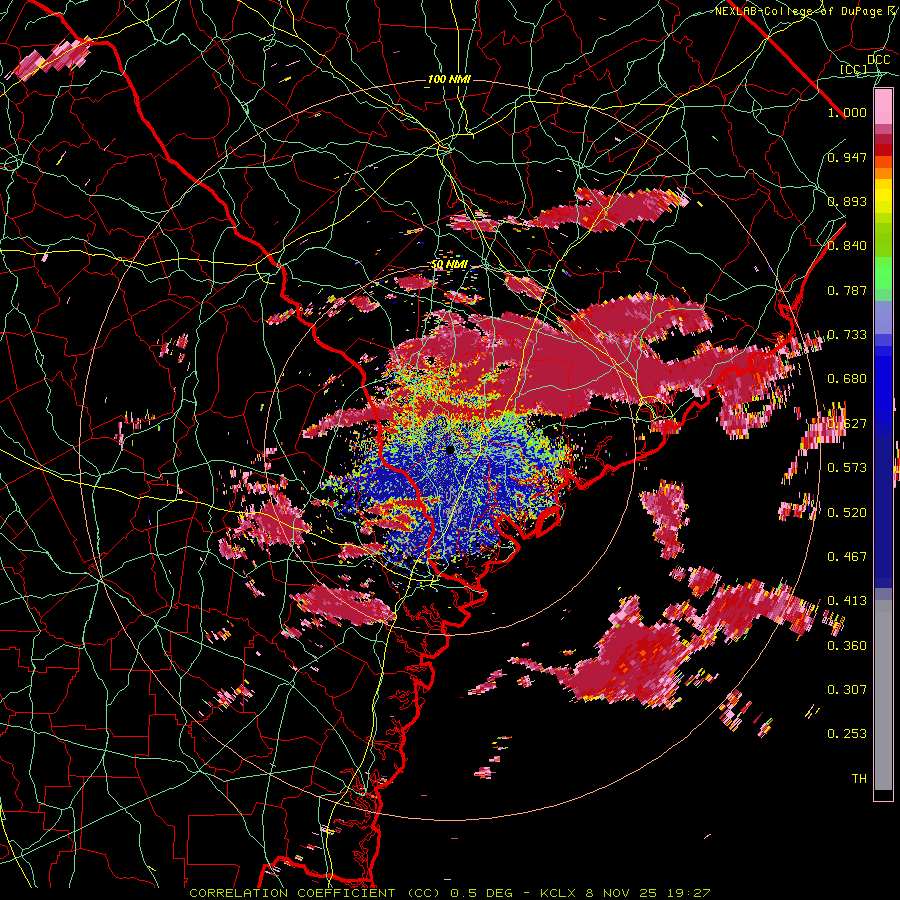Click the 0.467 legend value
900x900 pixels.
[x=847, y=557]
